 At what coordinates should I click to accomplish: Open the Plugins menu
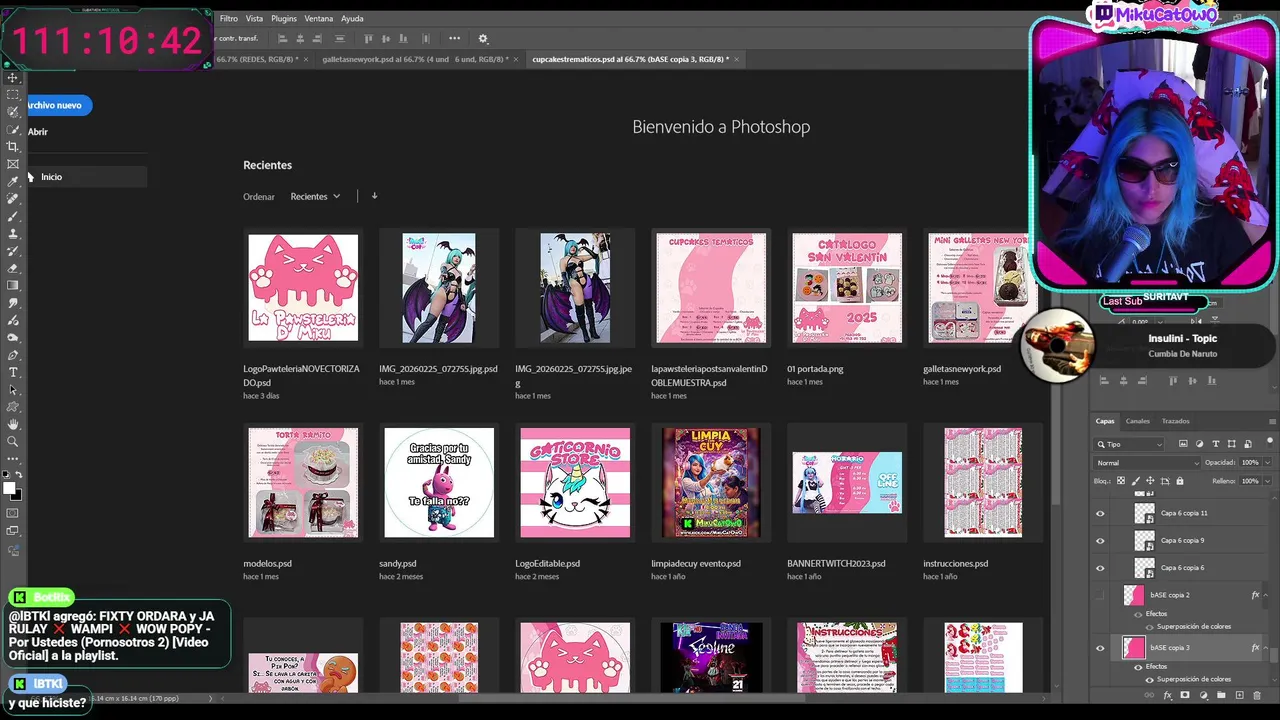point(284,18)
